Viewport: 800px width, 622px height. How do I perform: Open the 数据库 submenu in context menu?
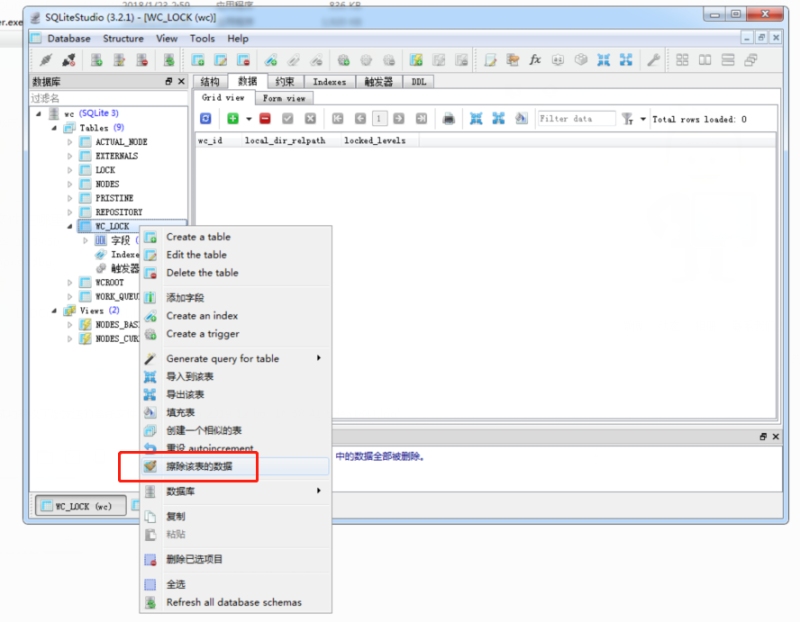click(x=235, y=491)
